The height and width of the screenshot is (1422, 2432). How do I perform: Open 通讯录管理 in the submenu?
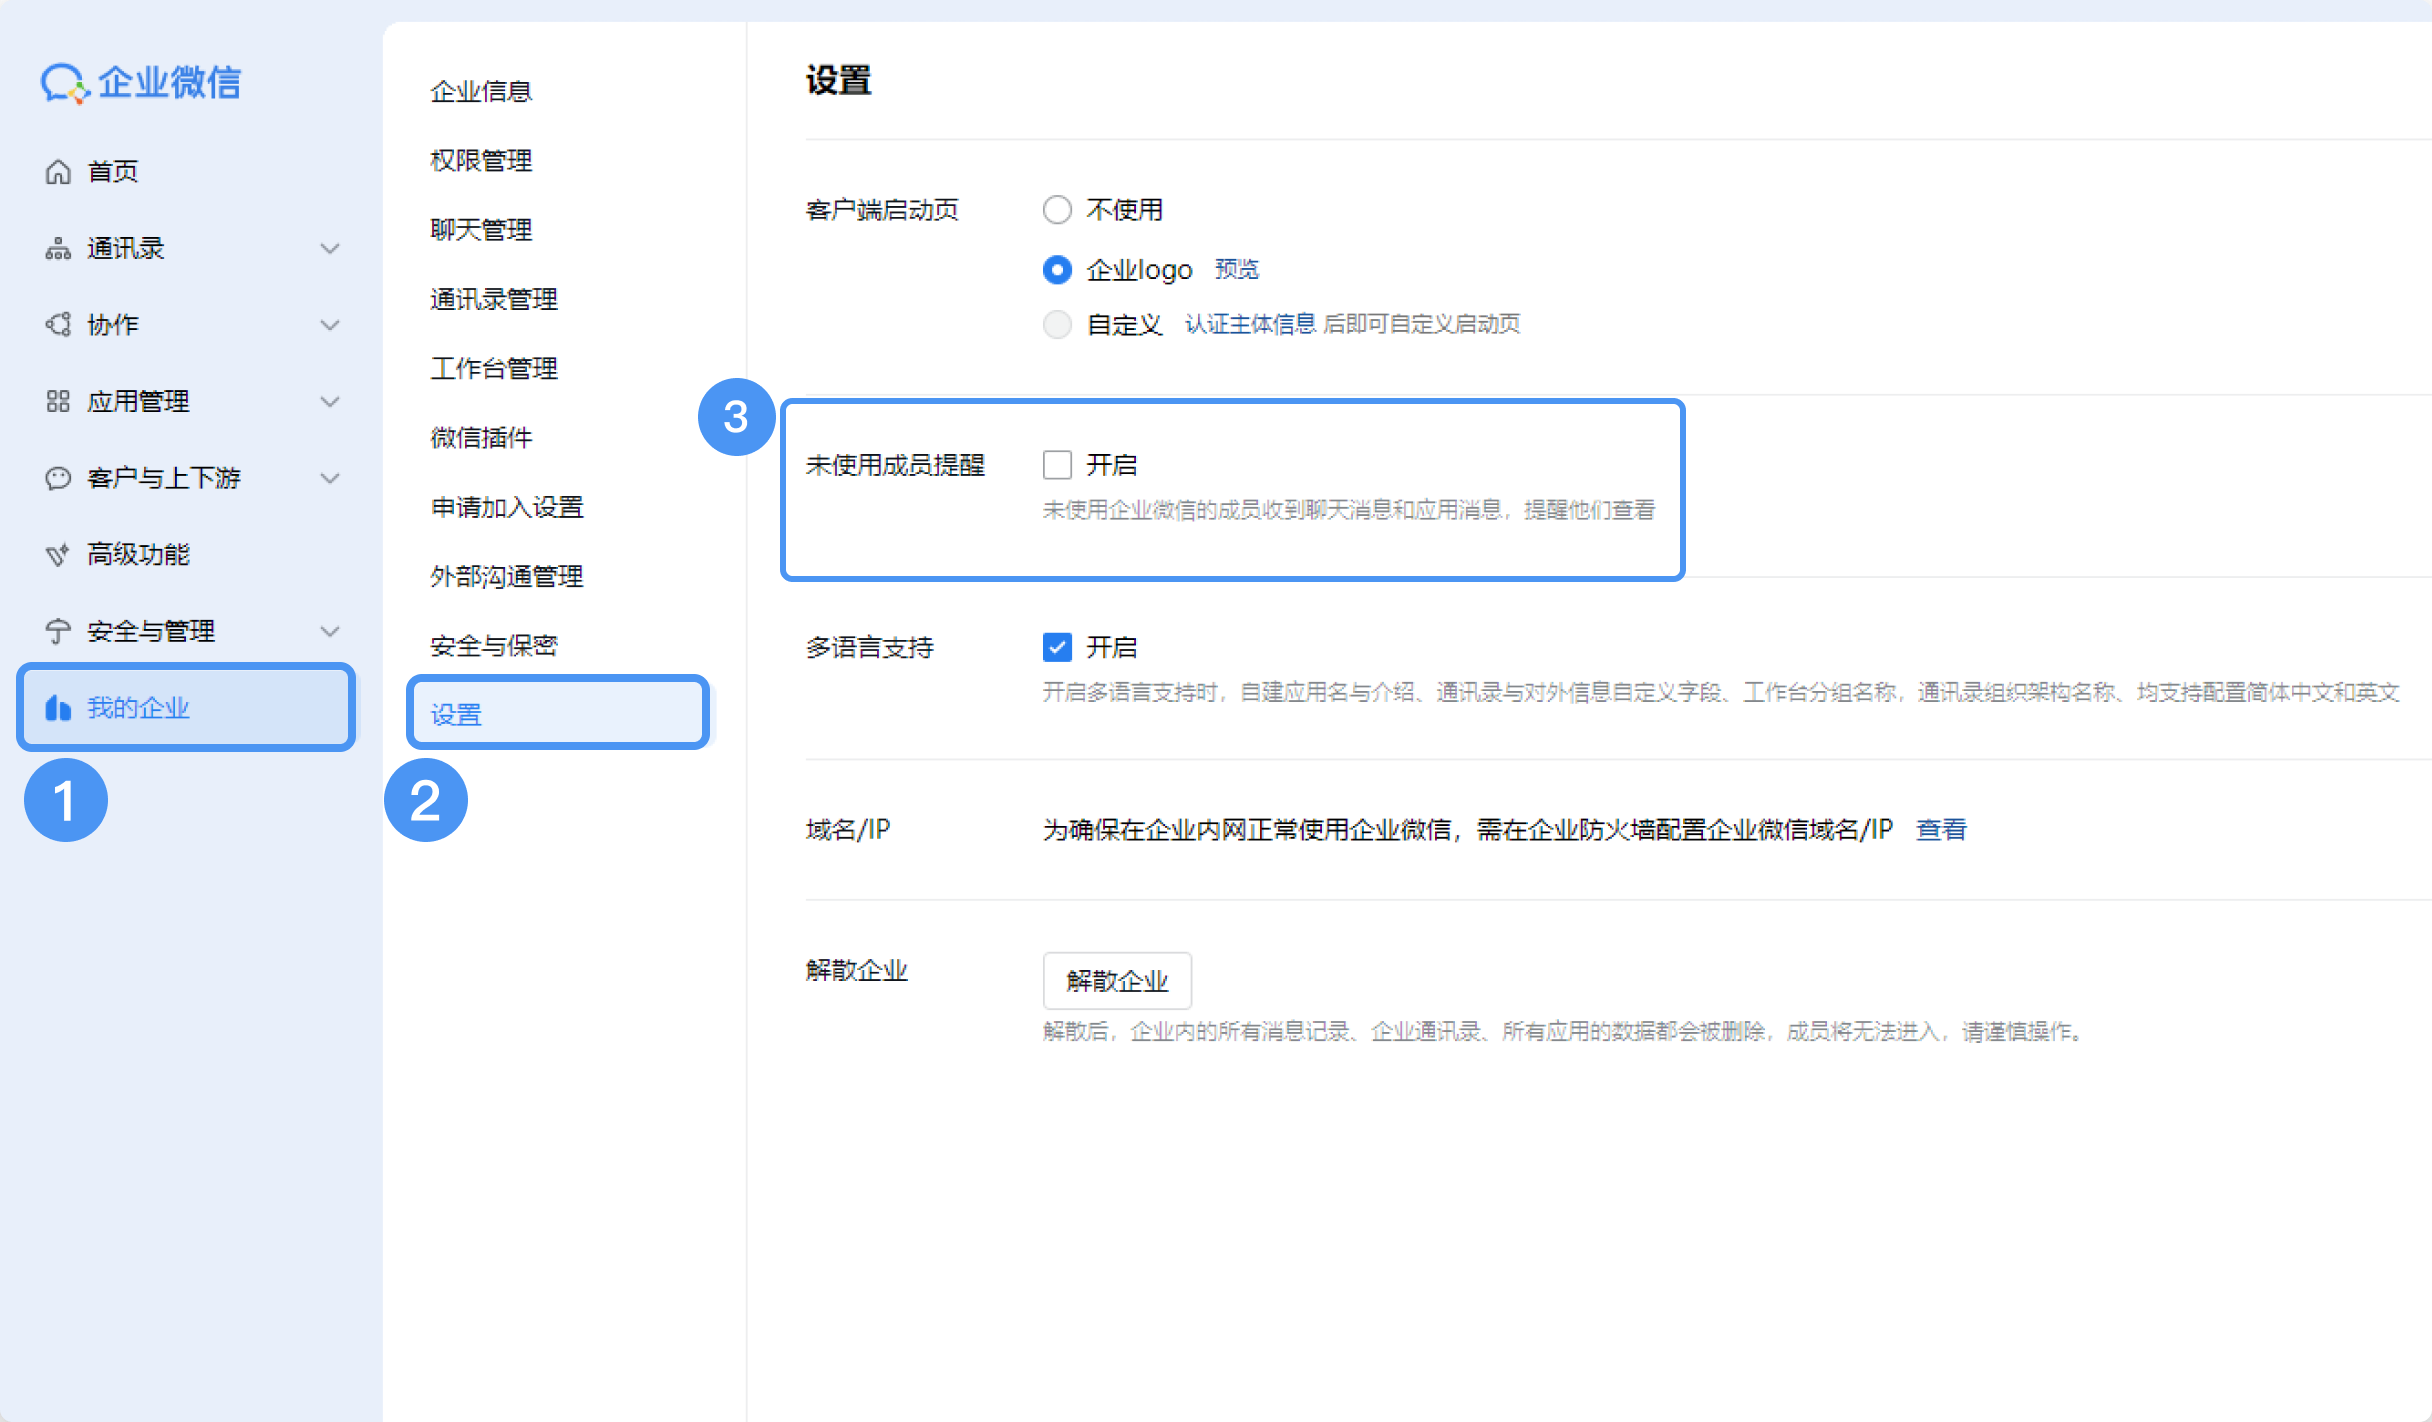tap(494, 299)
